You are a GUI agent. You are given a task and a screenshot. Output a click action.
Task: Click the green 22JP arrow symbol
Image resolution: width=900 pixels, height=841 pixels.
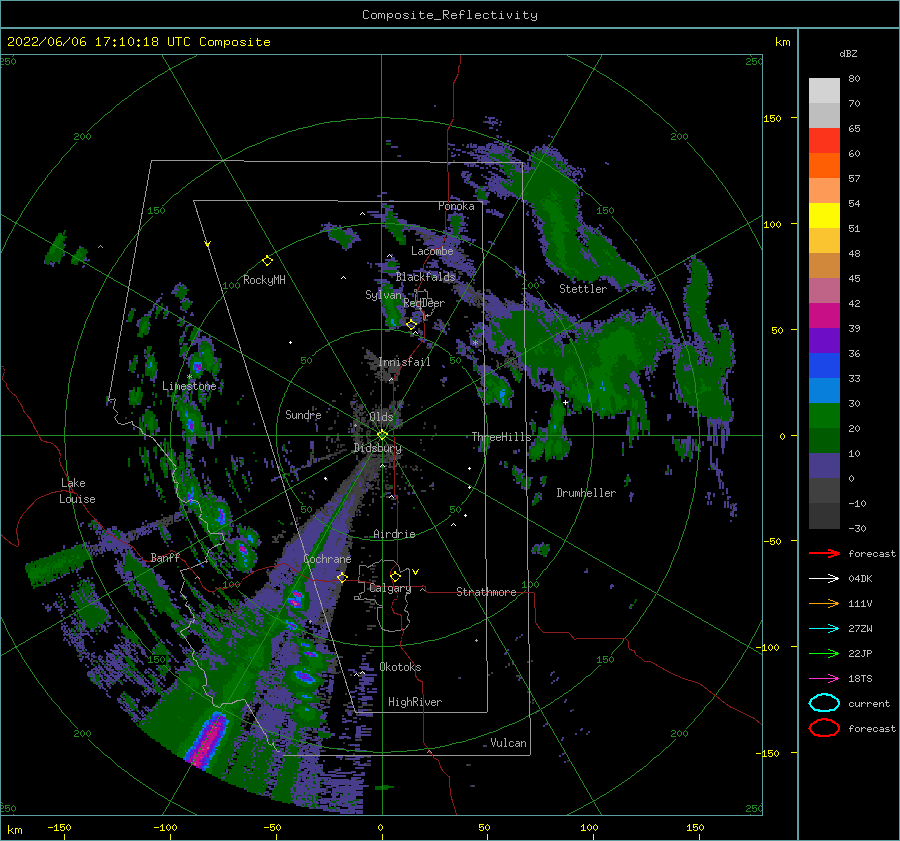coord(824,653)
